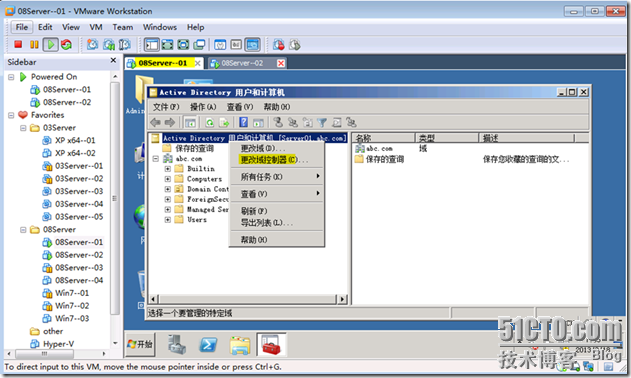Collapse the 08Server sidebar folder
The height and width of the screenshot is (378, 631).
[23, 230]
